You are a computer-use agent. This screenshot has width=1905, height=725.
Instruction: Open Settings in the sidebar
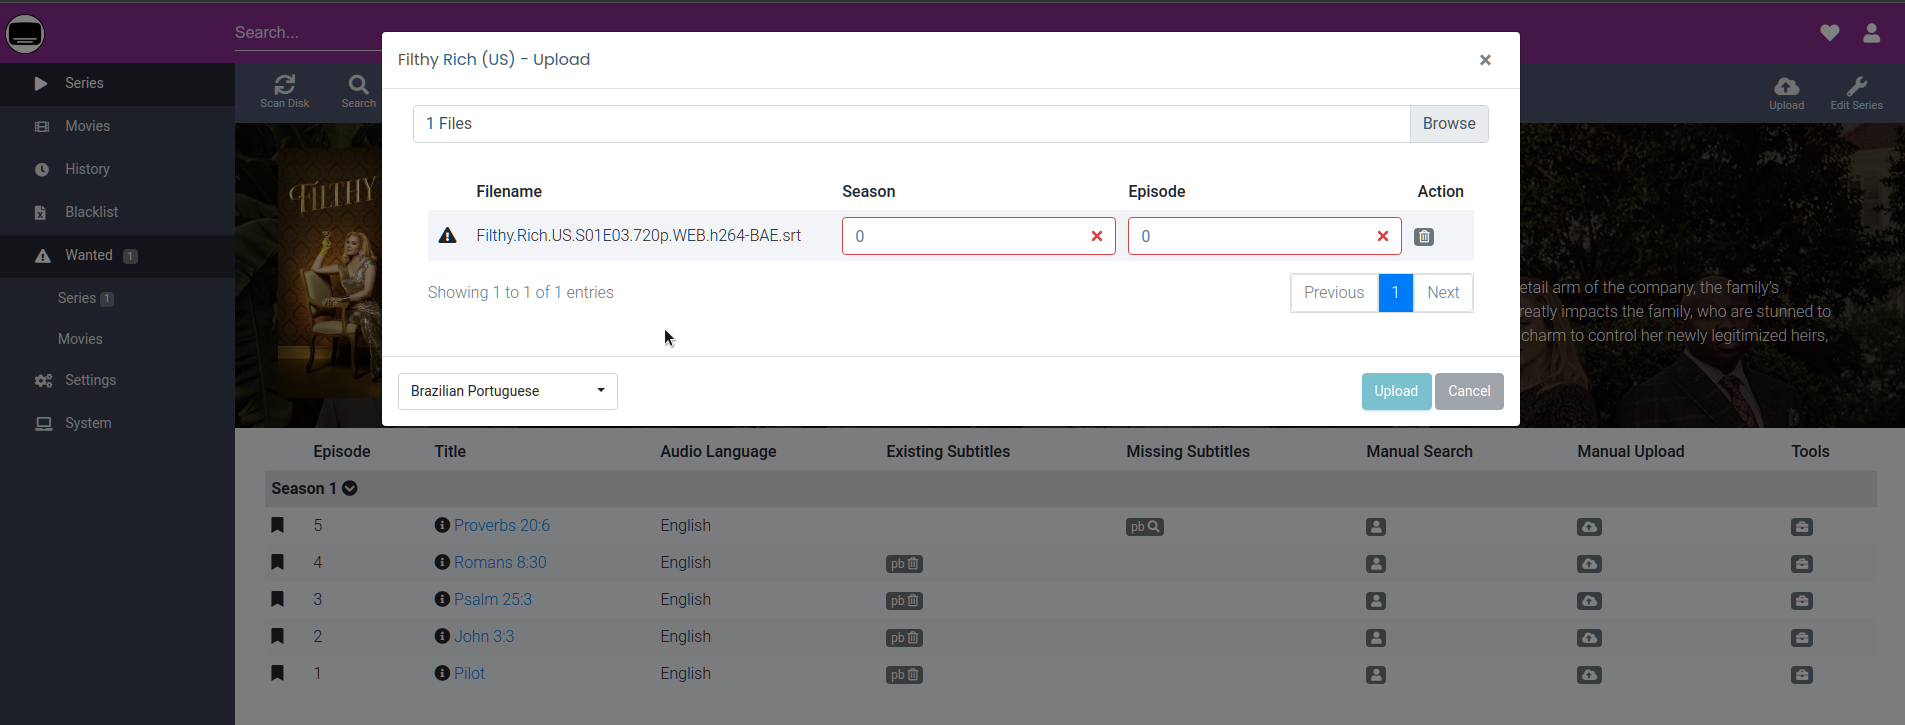[117, 381]
